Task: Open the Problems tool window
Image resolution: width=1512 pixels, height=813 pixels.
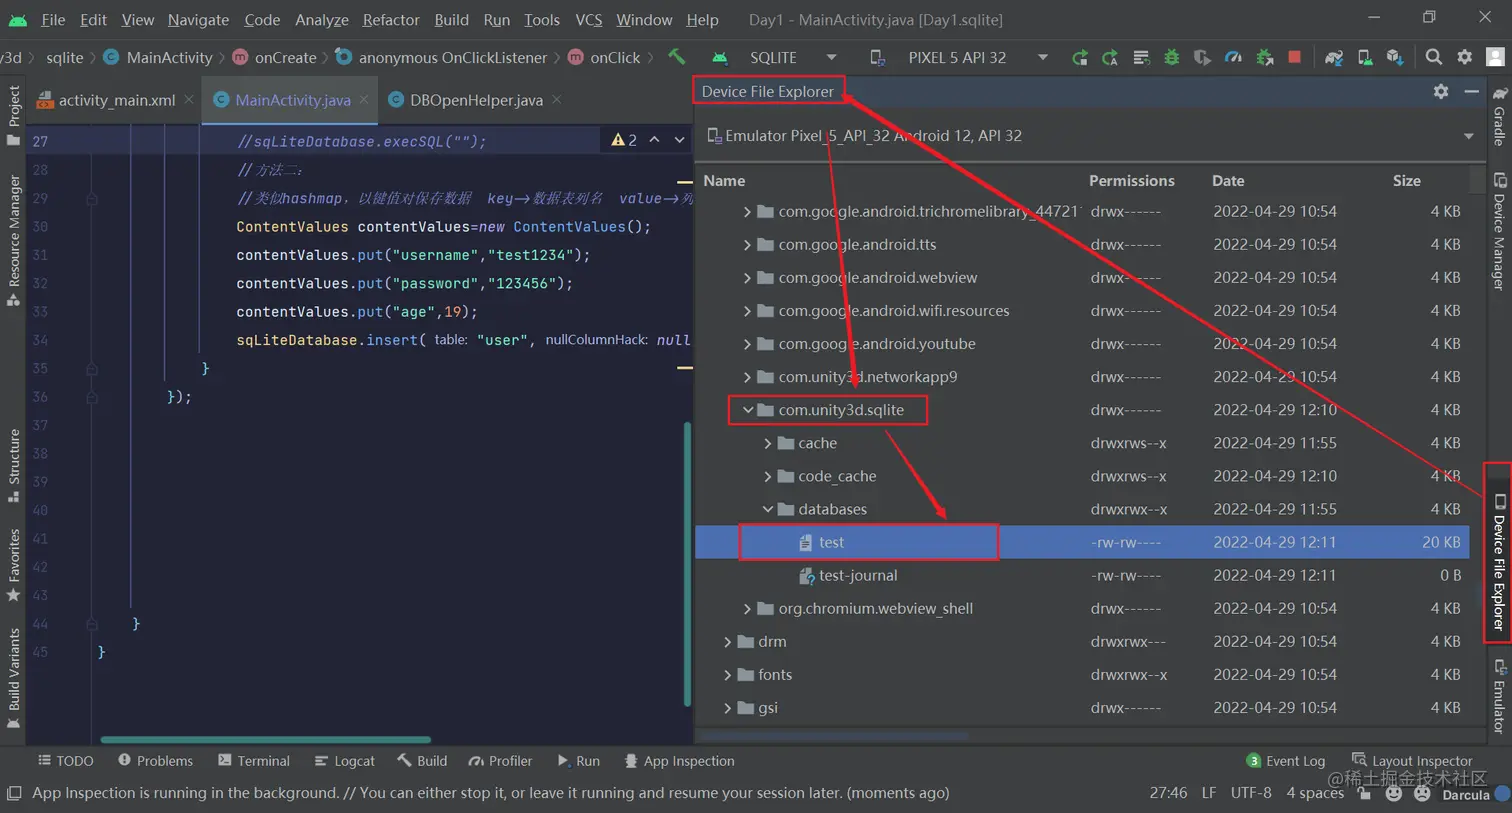Action: (155, 761)
